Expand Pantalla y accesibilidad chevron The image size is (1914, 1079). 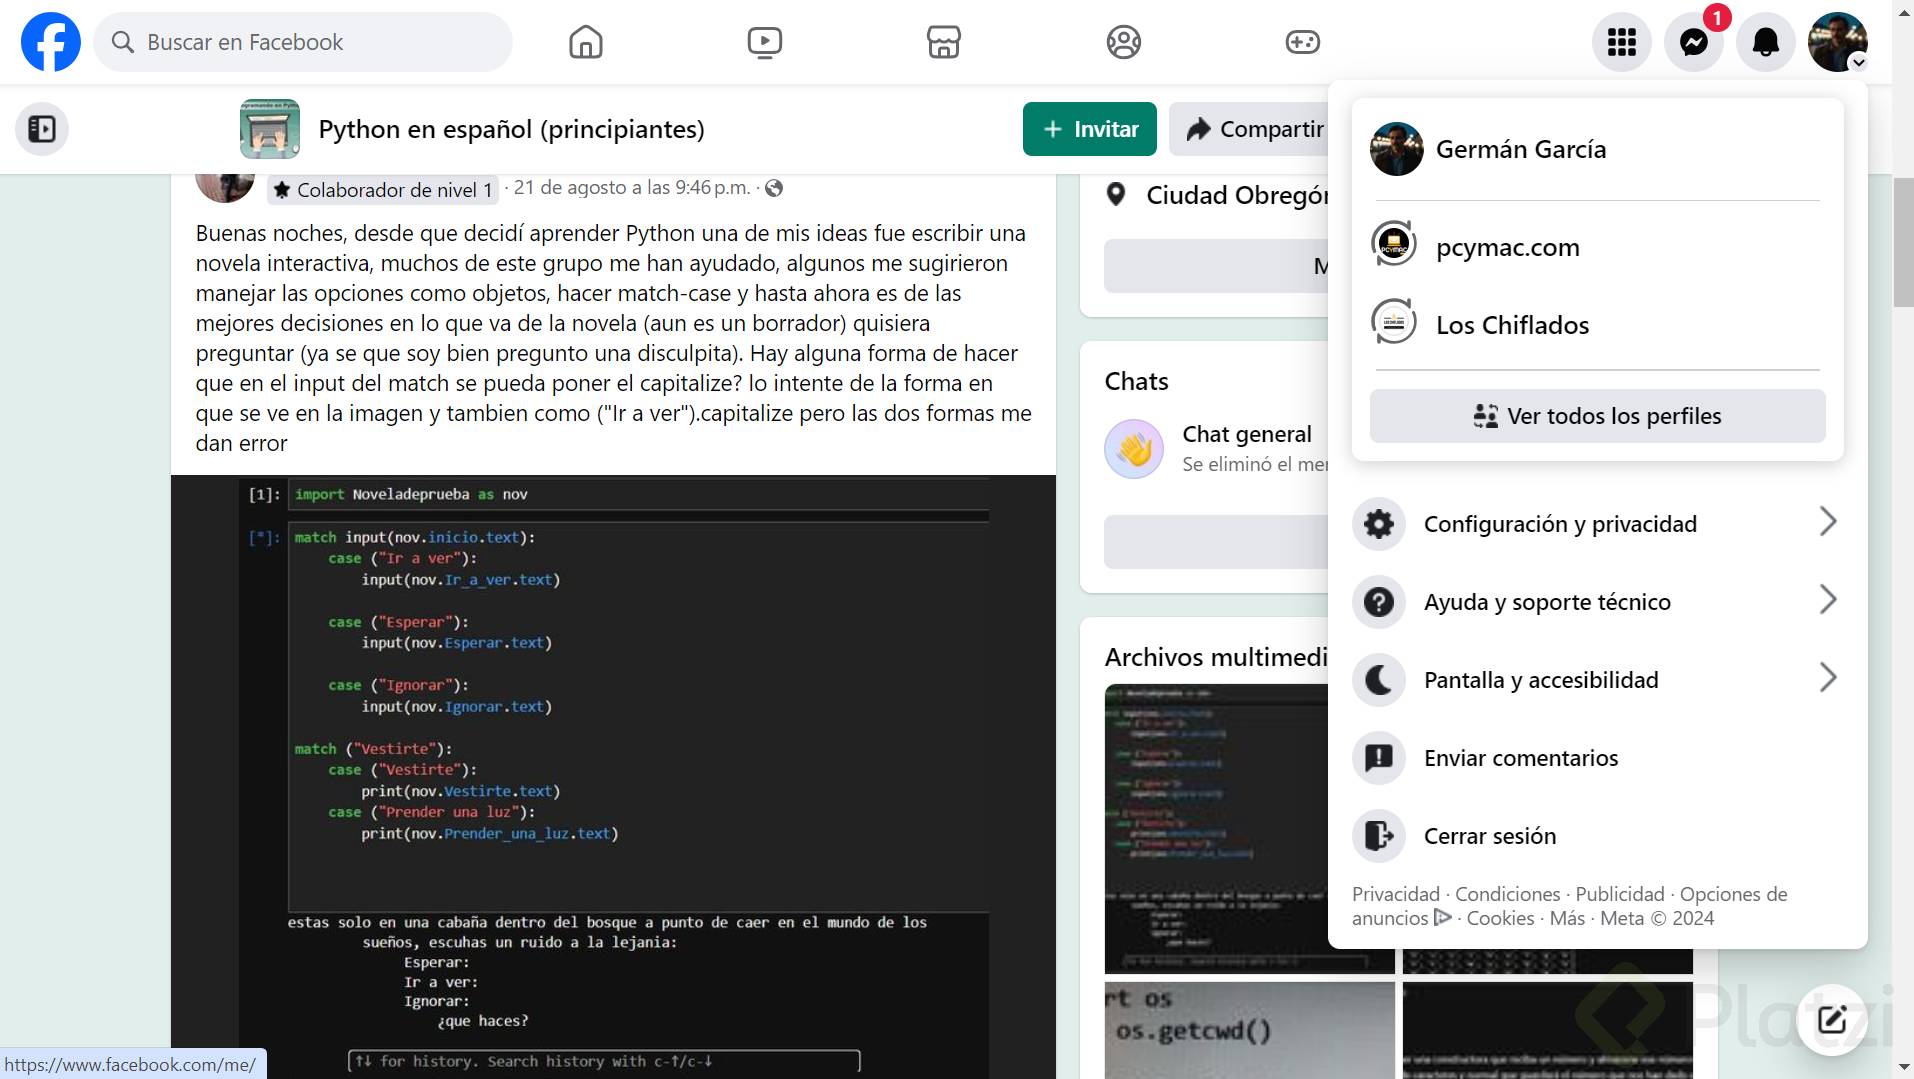(x=1828, y=678)
